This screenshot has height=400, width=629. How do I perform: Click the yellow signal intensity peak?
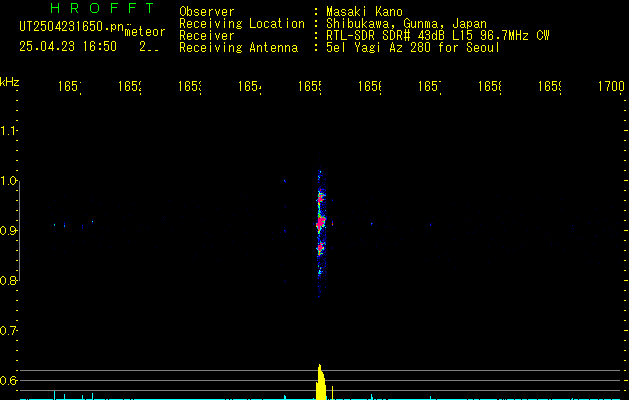[321, 382]
